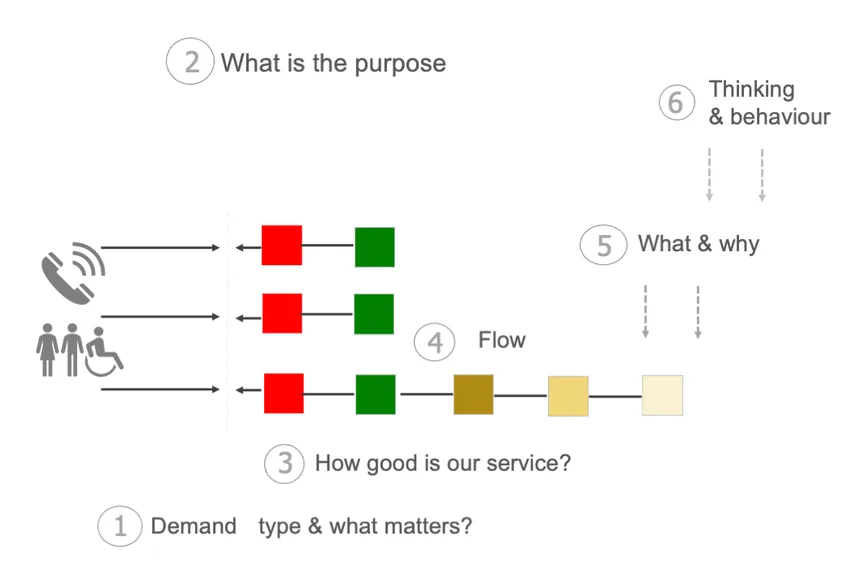The height and width of the screenshot is (566, 861).
Task: Click the green square in middle row
Action: coord(374,314)
